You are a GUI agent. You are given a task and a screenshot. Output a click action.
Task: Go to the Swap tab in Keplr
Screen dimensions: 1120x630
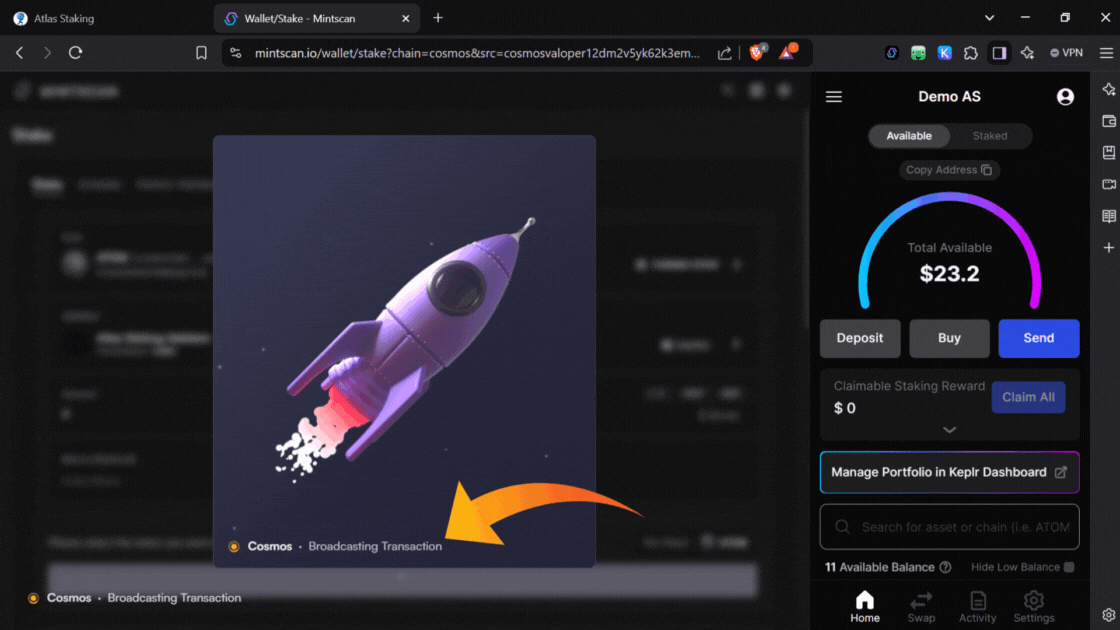921,606
